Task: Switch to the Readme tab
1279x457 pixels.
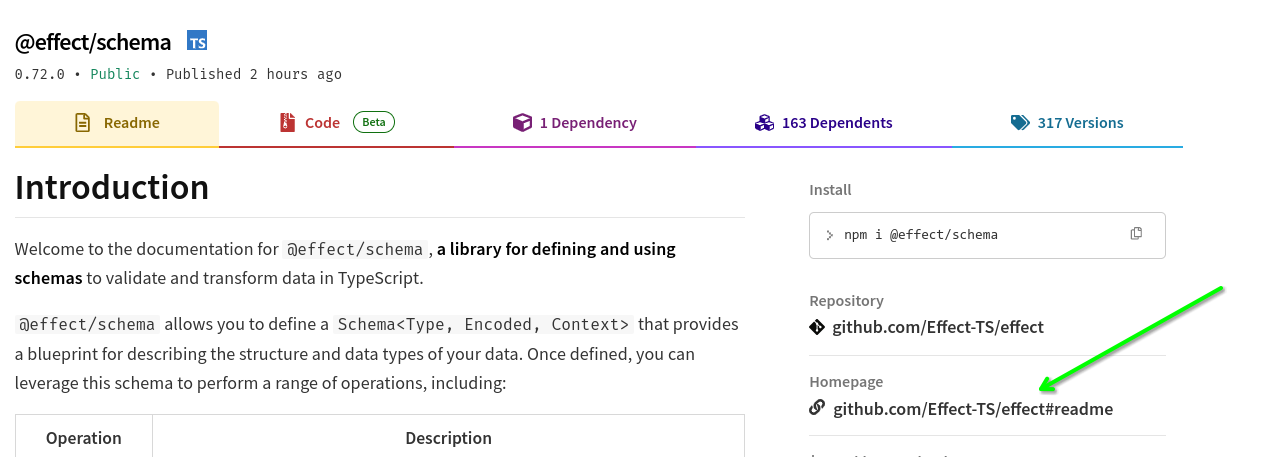Action: pos(131,123)
